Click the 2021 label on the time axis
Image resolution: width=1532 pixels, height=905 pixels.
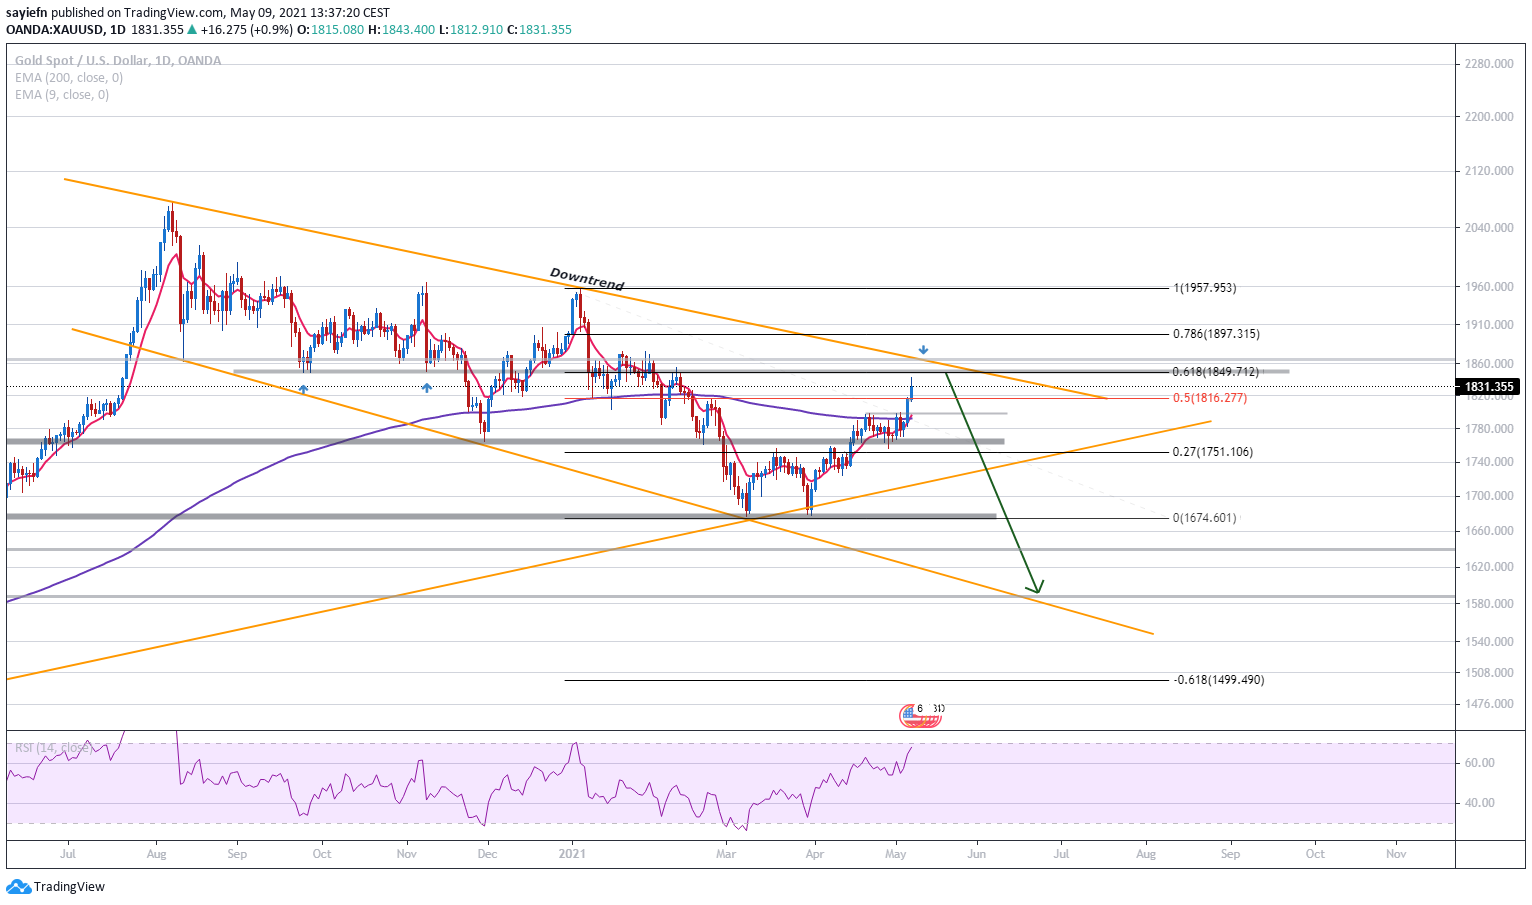coord(572,854)
